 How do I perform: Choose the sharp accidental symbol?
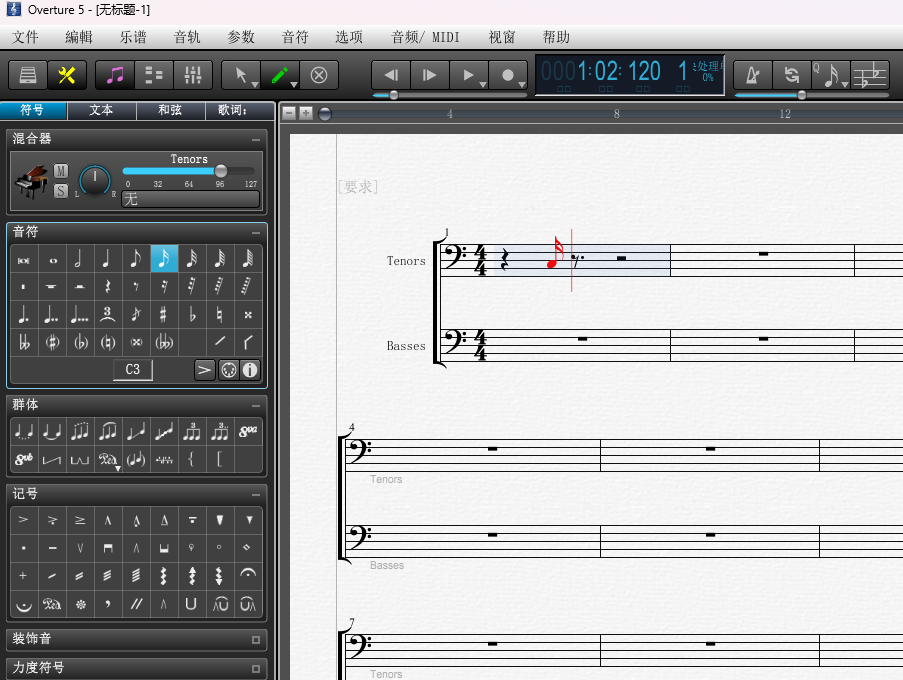click(x=163, y=316)
